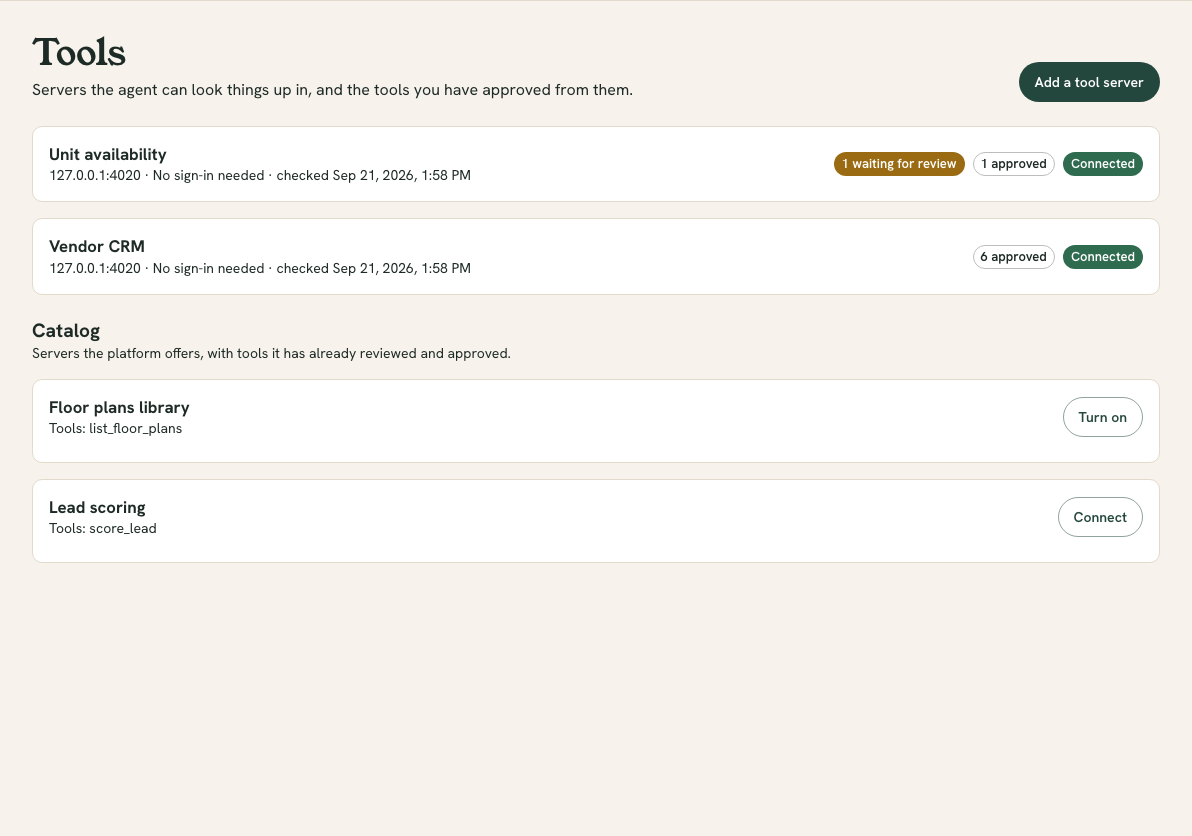Connect the Lead scoring server

(x=1100, y=518)
